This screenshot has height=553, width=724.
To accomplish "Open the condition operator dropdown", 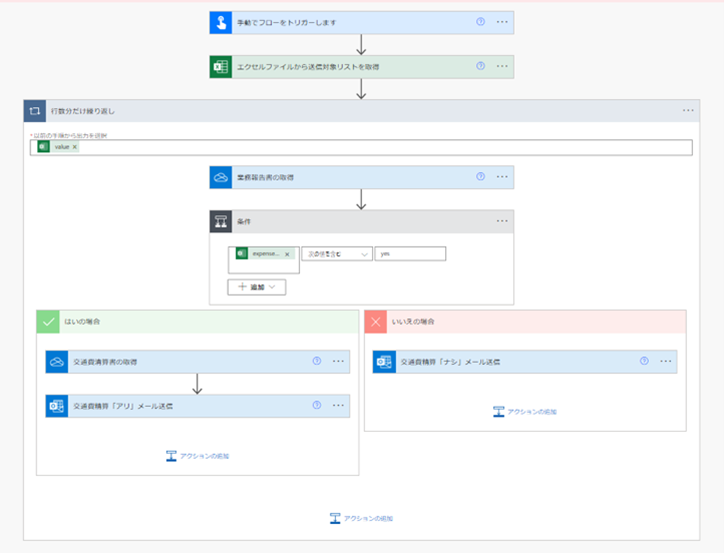I will (337, 254).
